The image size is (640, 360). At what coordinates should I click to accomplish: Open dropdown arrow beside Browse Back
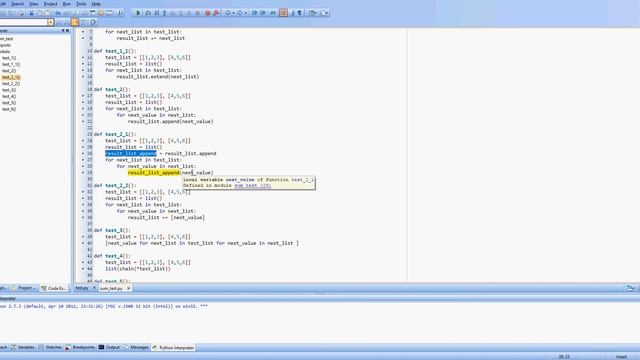point(233,13)
